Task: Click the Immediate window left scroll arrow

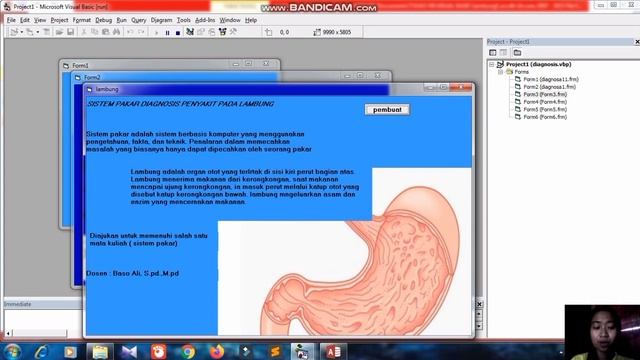Action: (8, 333)
